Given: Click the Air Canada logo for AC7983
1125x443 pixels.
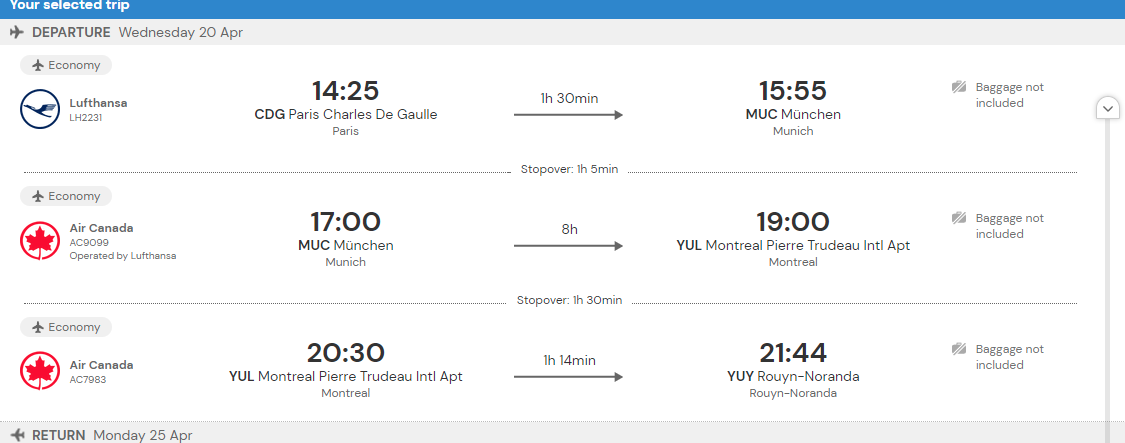Looking at the screenshot, I should 40,371.
